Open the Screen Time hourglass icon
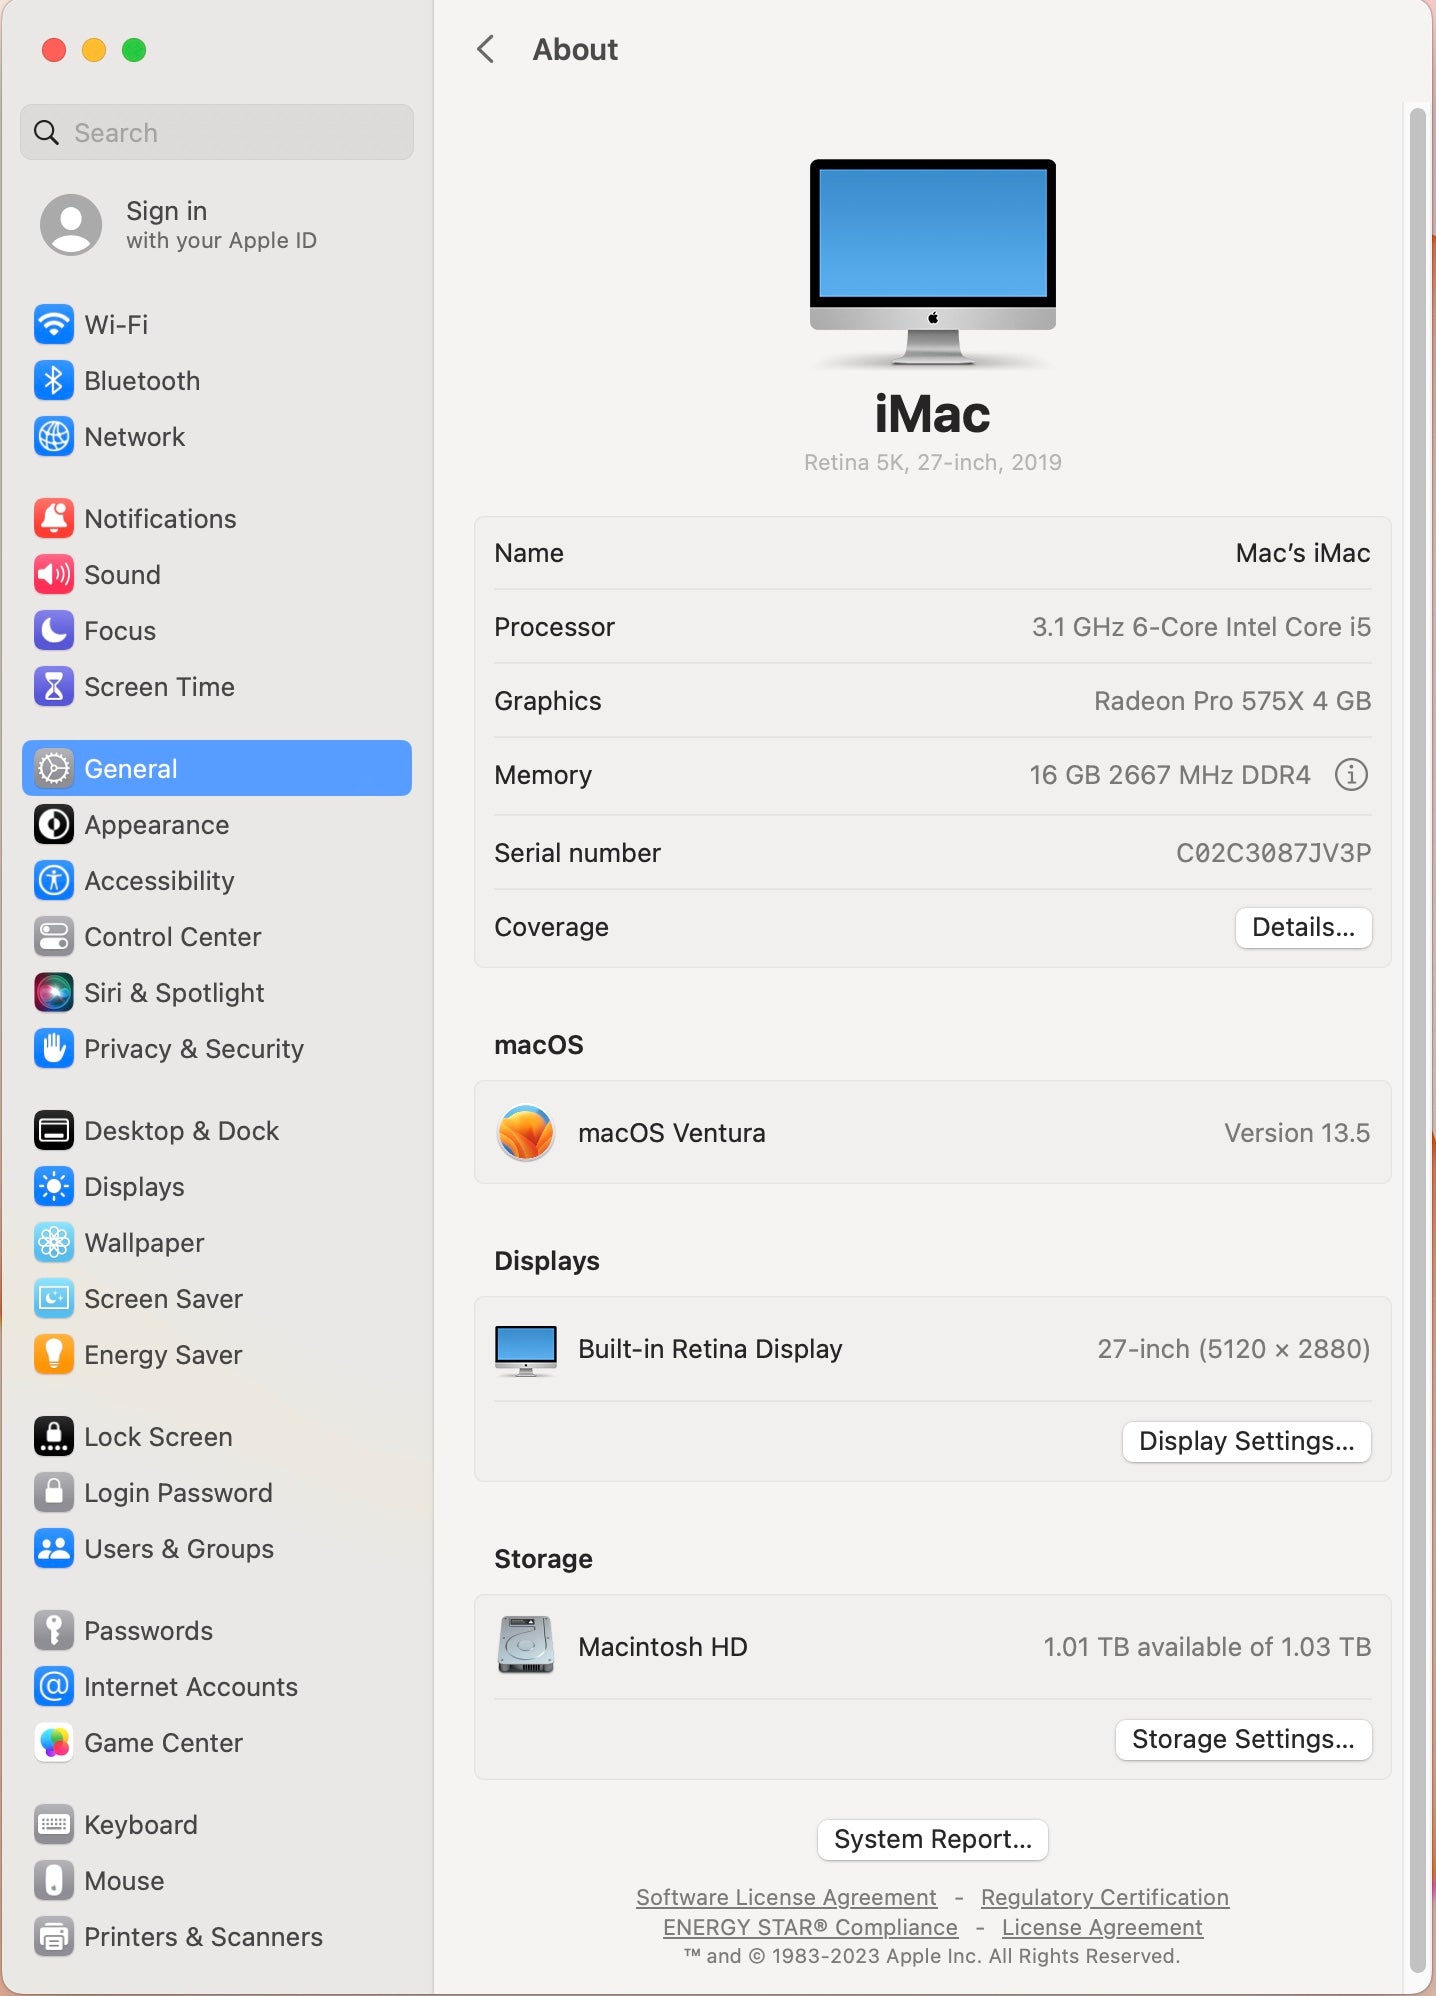The width and height of the screenshot is (1436, 1996). [x=54, y=686]
